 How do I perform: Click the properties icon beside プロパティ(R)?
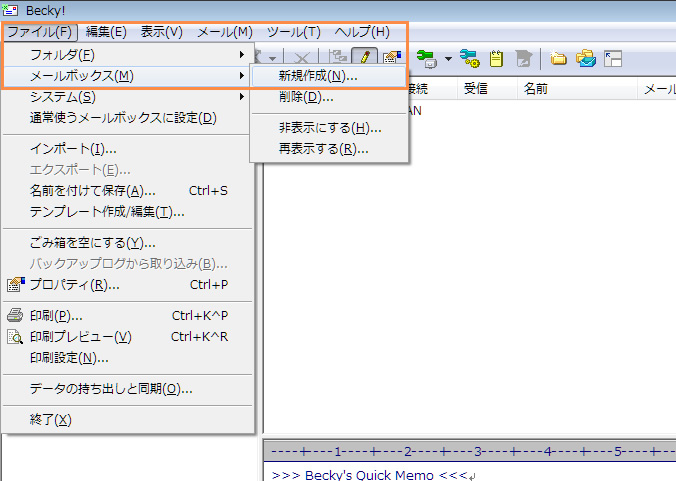(x=15, y=285)
